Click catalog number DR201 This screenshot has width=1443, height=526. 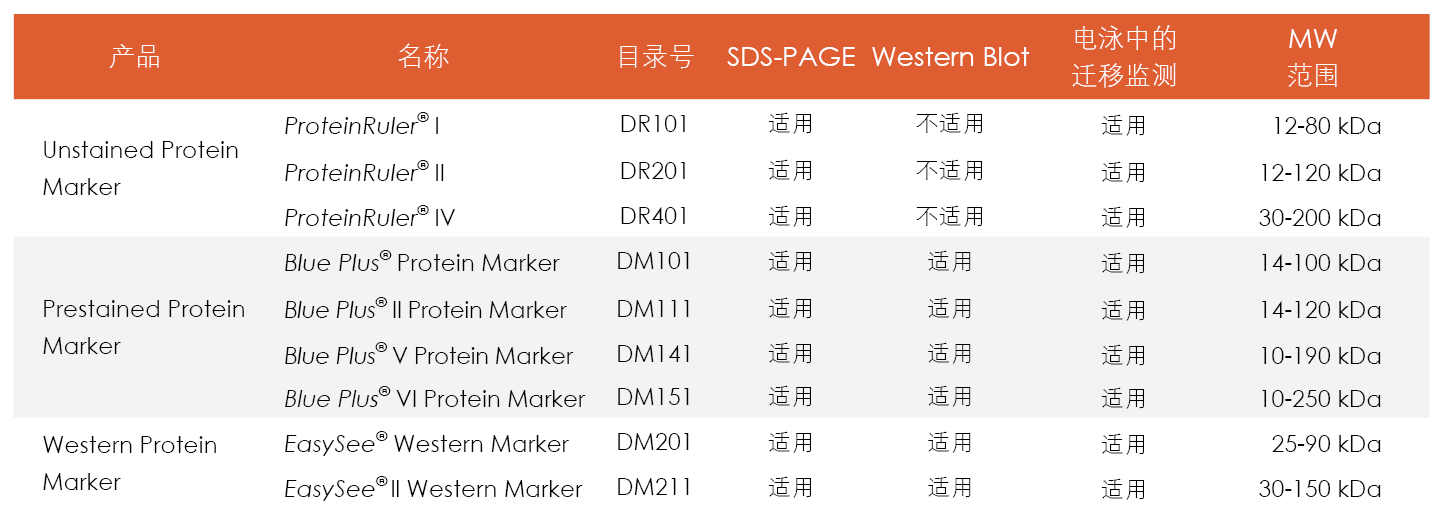[654, 171]
